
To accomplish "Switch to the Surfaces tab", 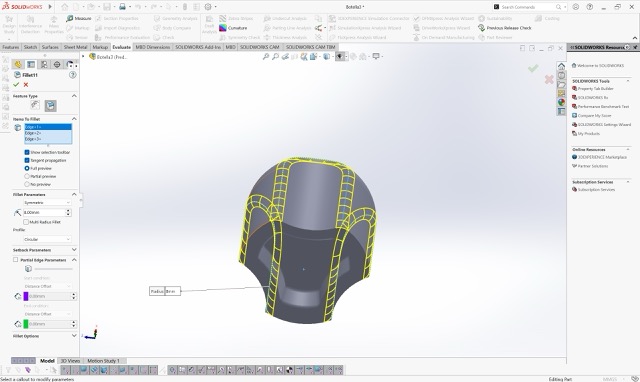I will click(50, 47).
